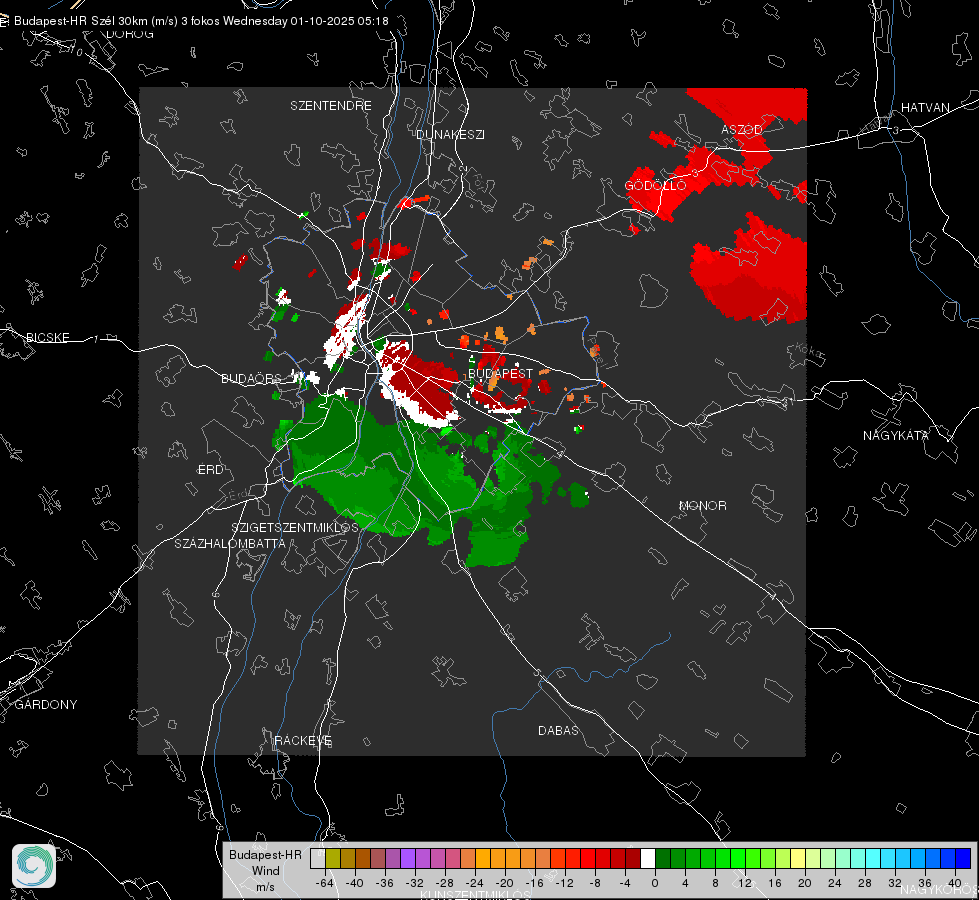979x900 pixels.
Task: Click the ASZÓD map label
Action: pos(742,129)
